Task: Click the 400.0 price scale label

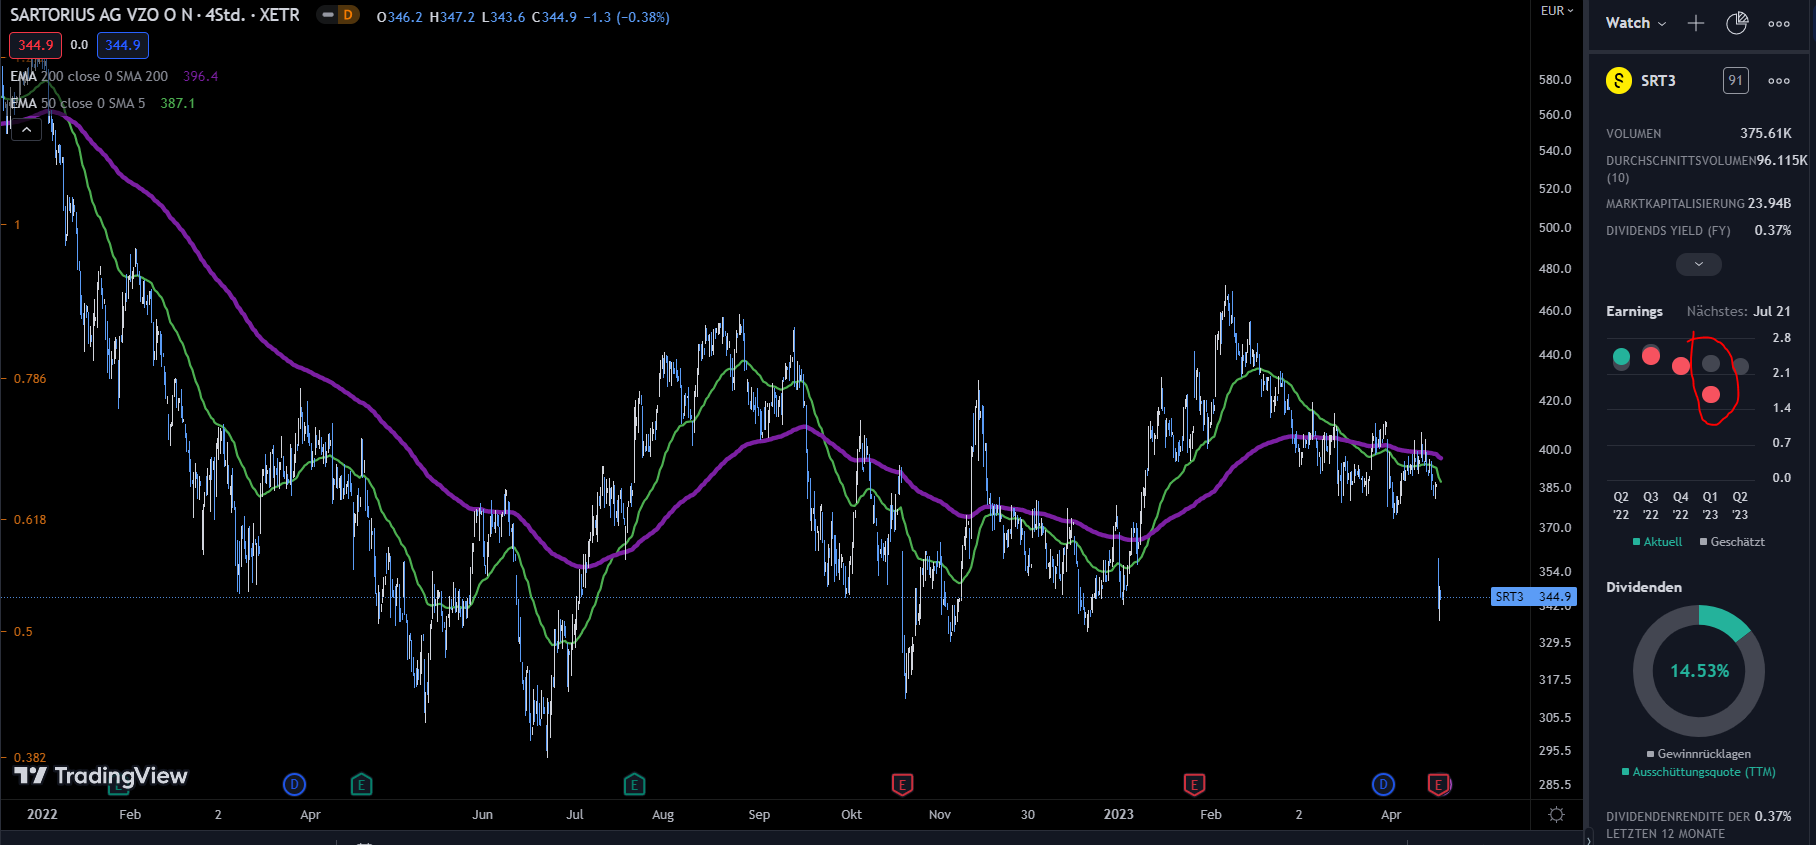Action: click(x=1555, y=450)
